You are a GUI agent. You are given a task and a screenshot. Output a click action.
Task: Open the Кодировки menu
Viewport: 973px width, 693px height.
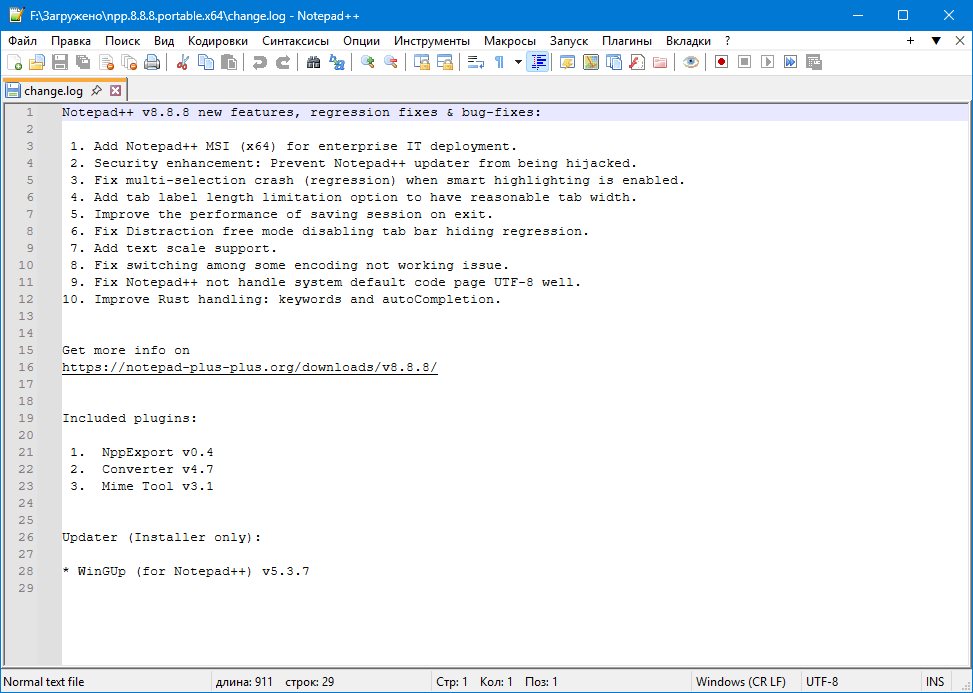point(218,41)
